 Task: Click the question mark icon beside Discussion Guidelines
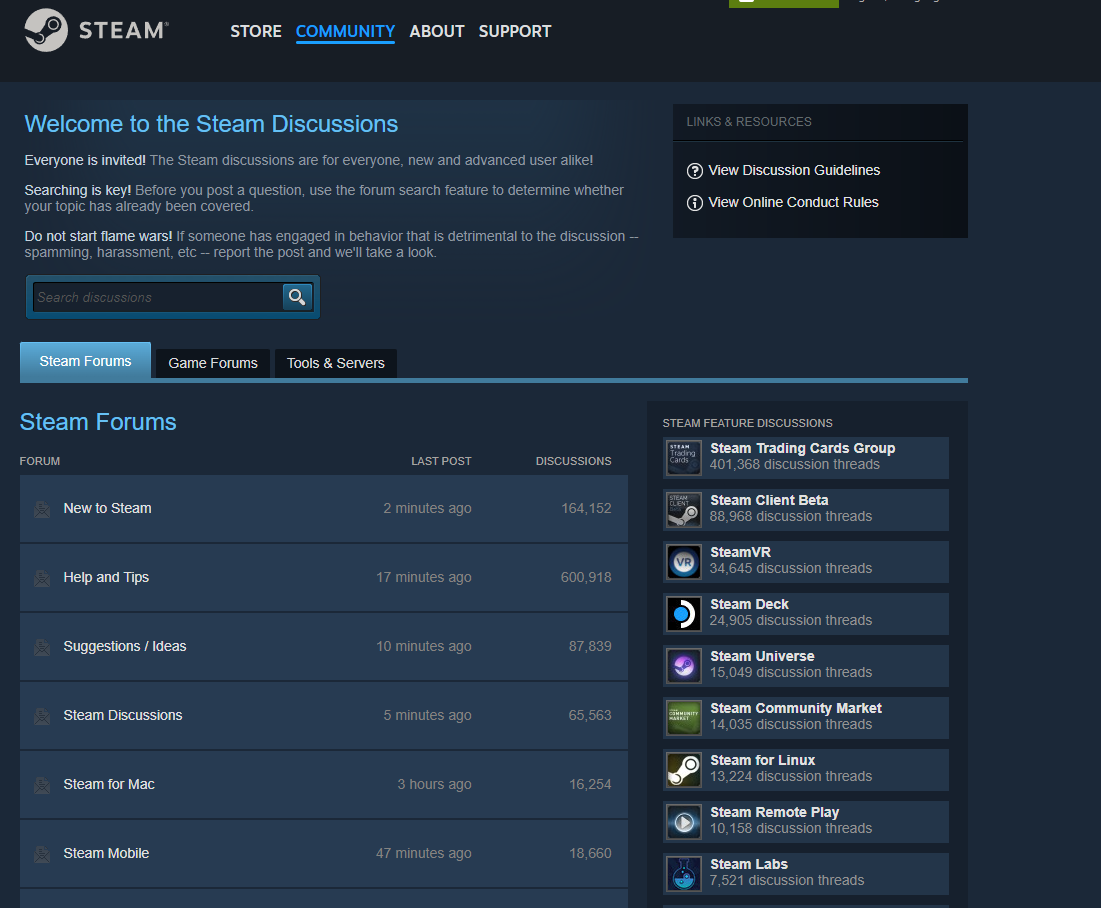point(694,171)
